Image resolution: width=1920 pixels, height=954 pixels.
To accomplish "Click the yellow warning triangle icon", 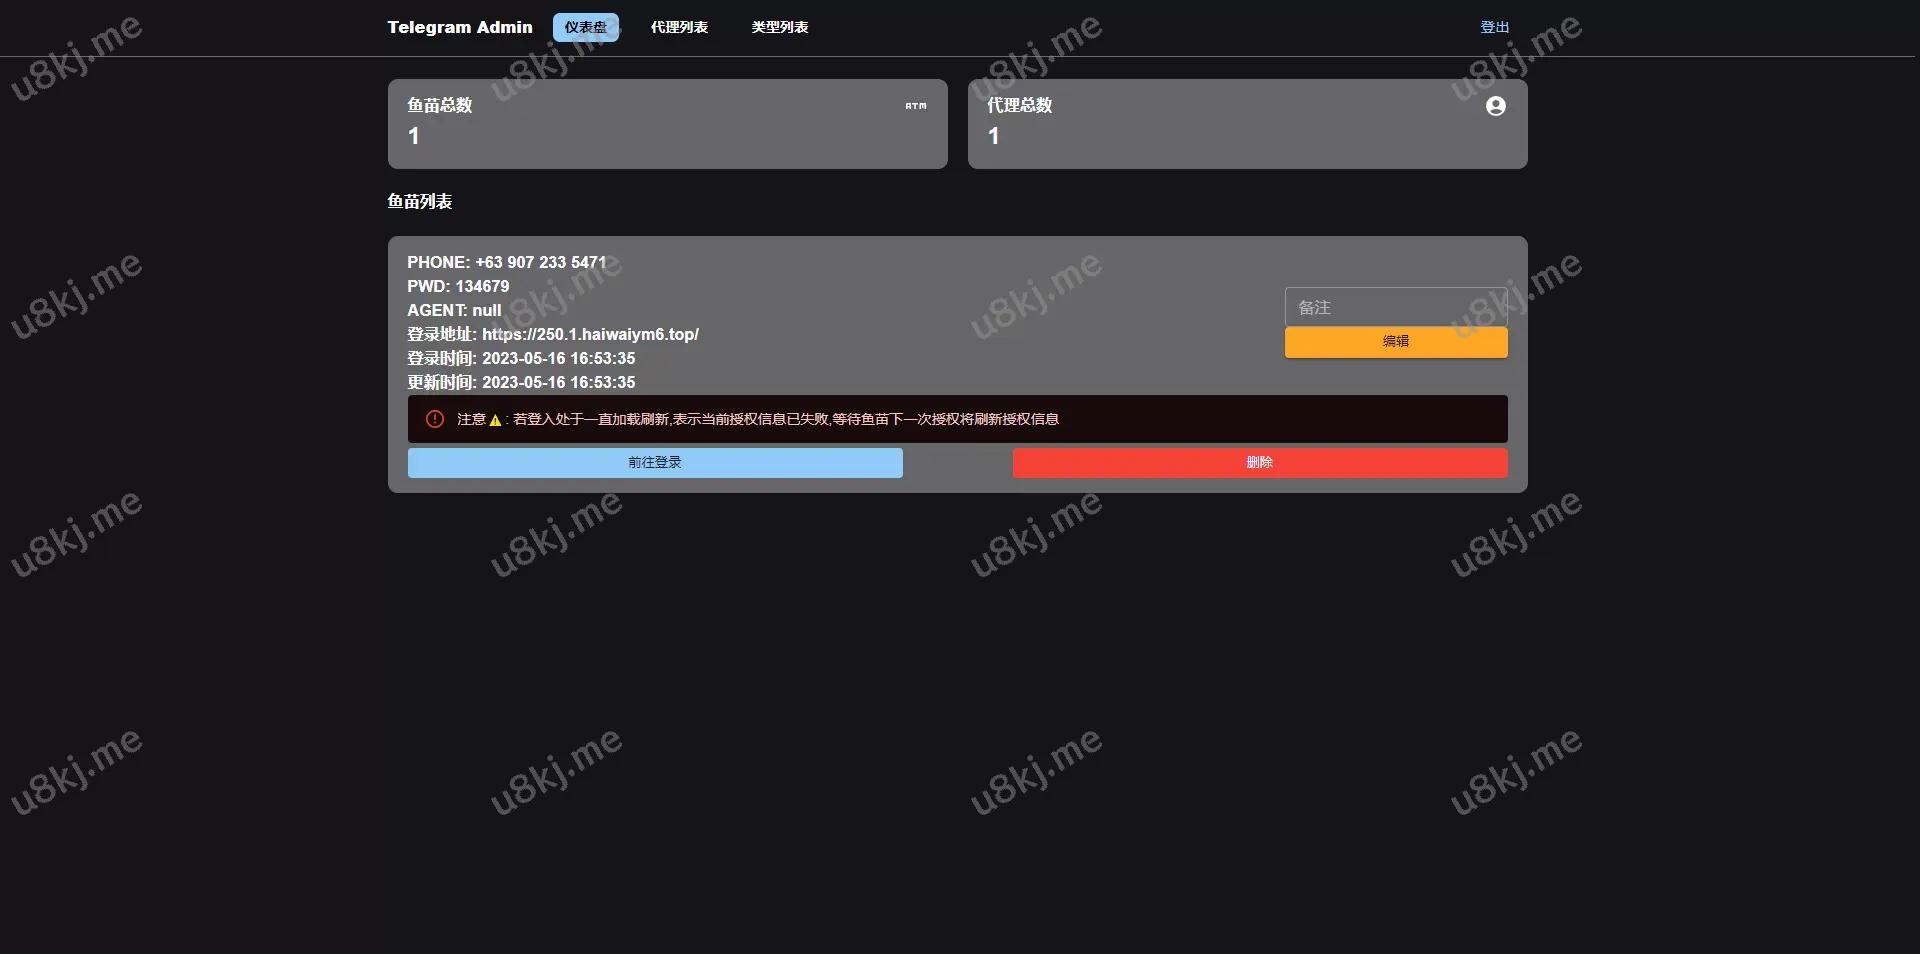I will point(495,420).
